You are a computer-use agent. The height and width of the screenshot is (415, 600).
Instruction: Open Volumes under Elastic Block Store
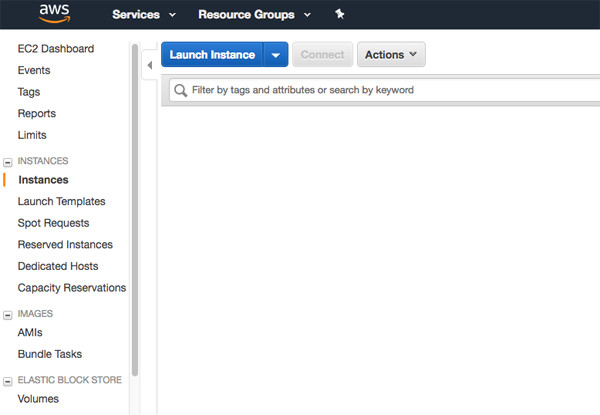[38, 399]
